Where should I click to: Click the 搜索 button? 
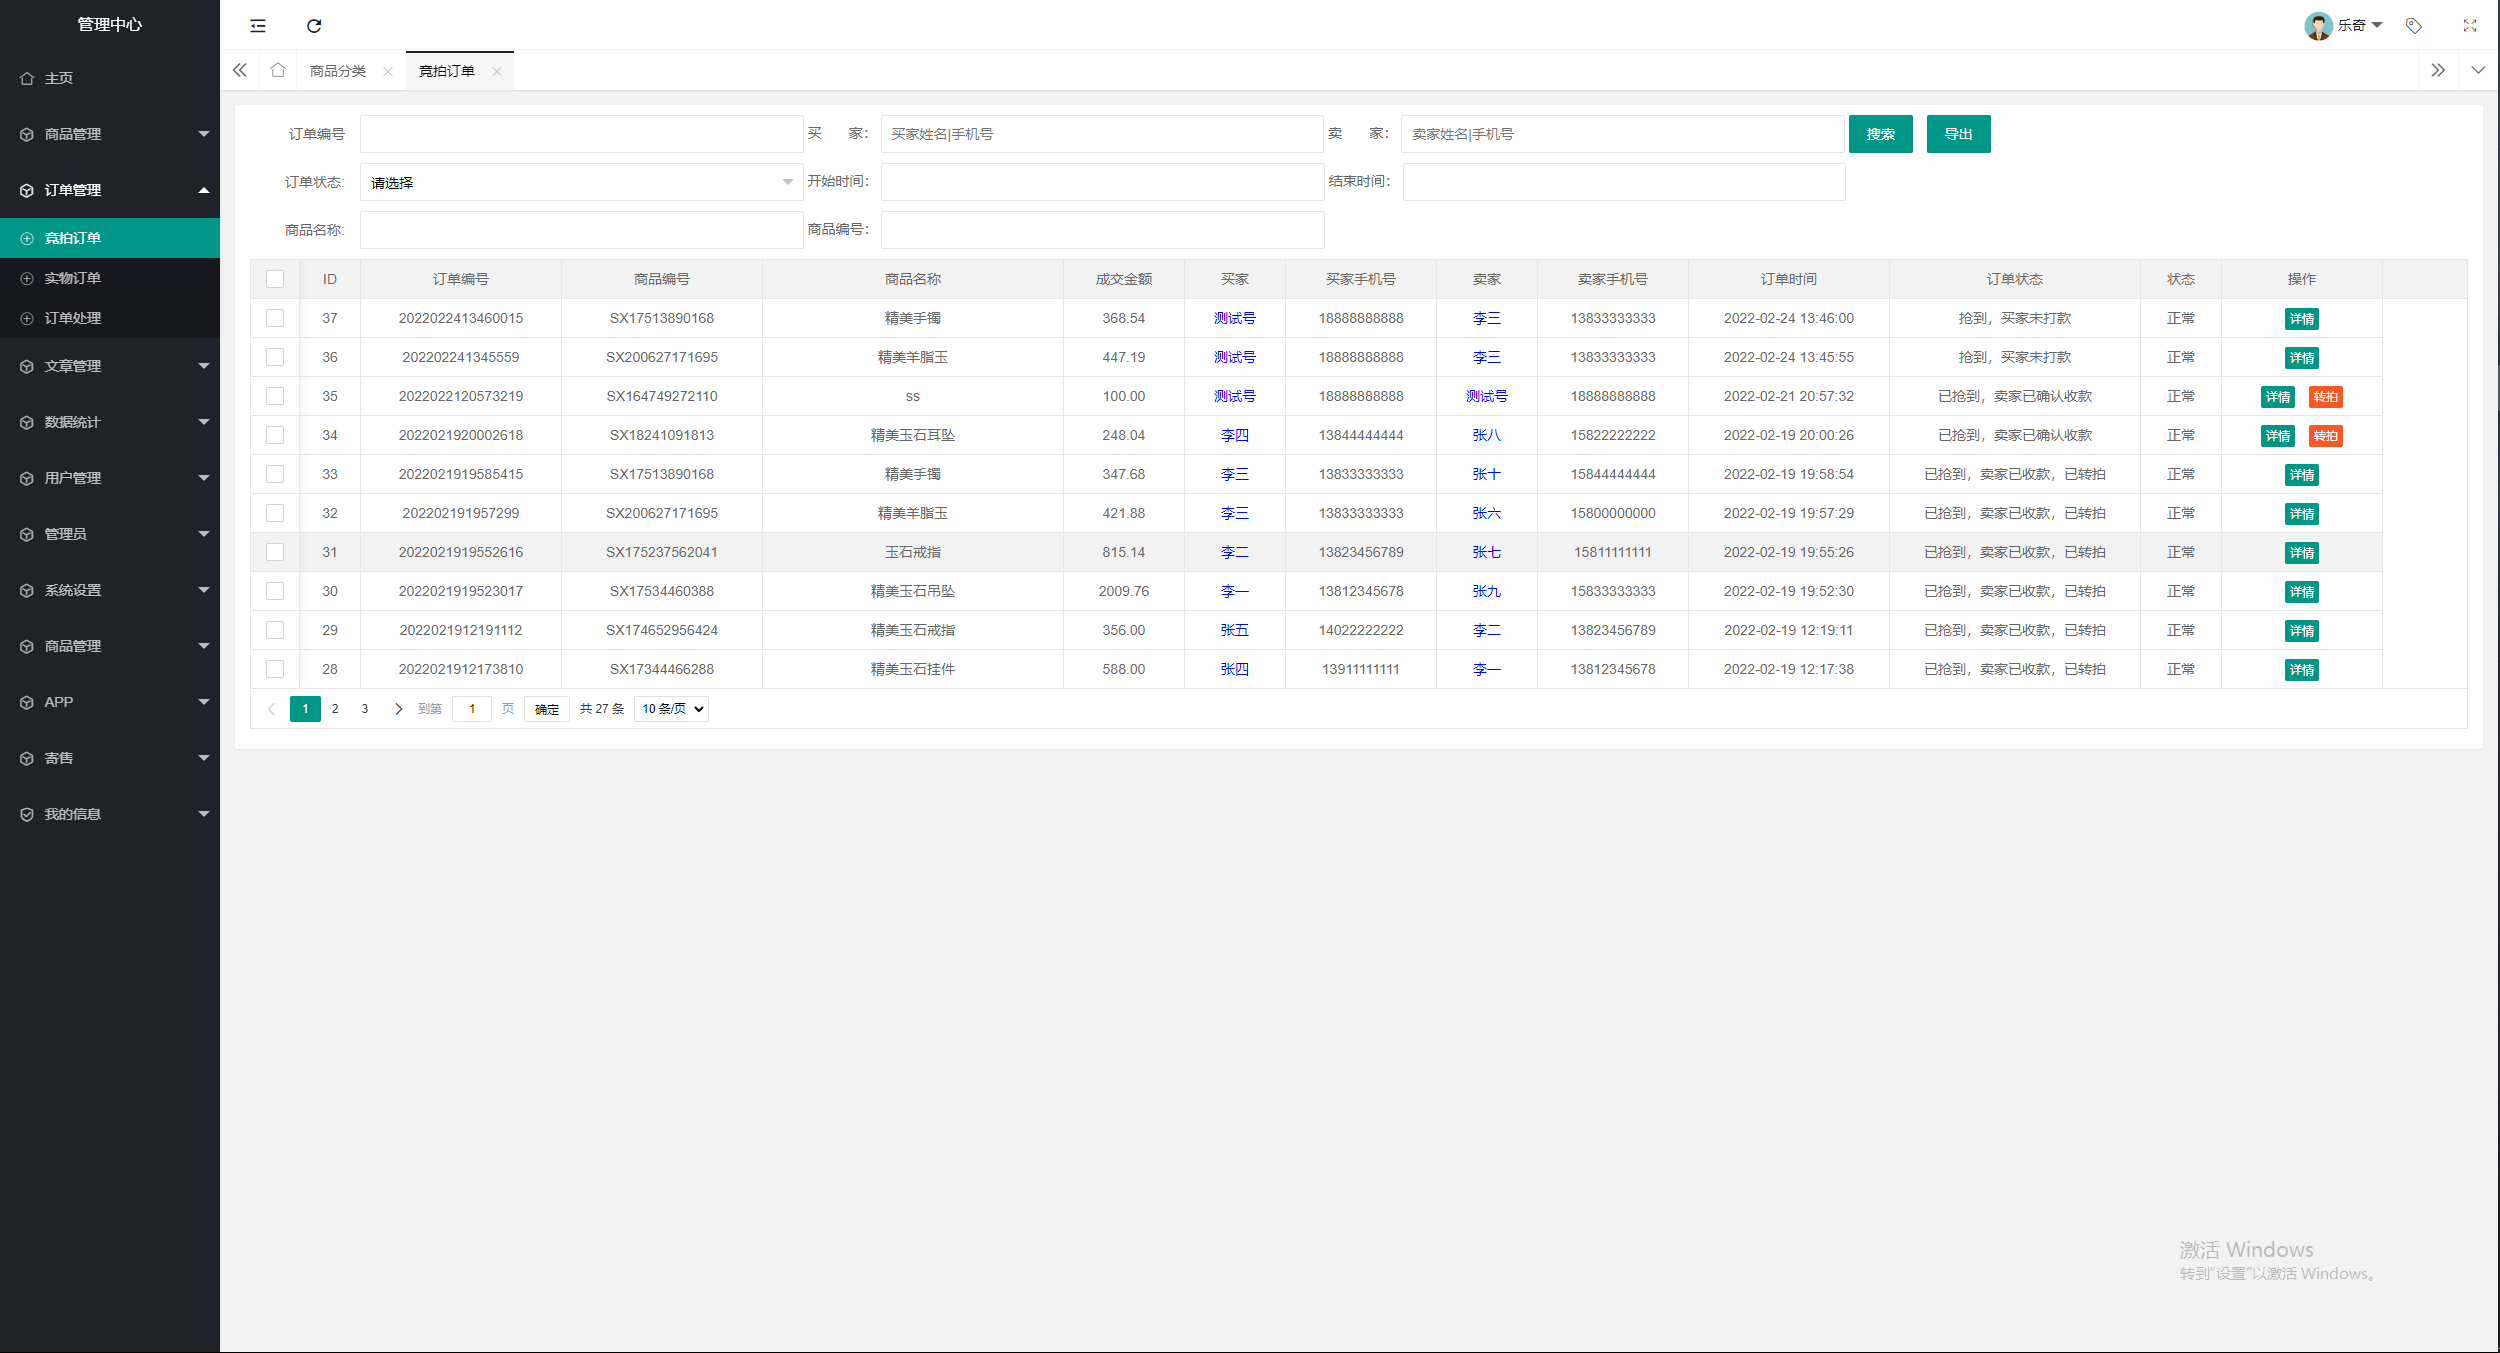1880,134
